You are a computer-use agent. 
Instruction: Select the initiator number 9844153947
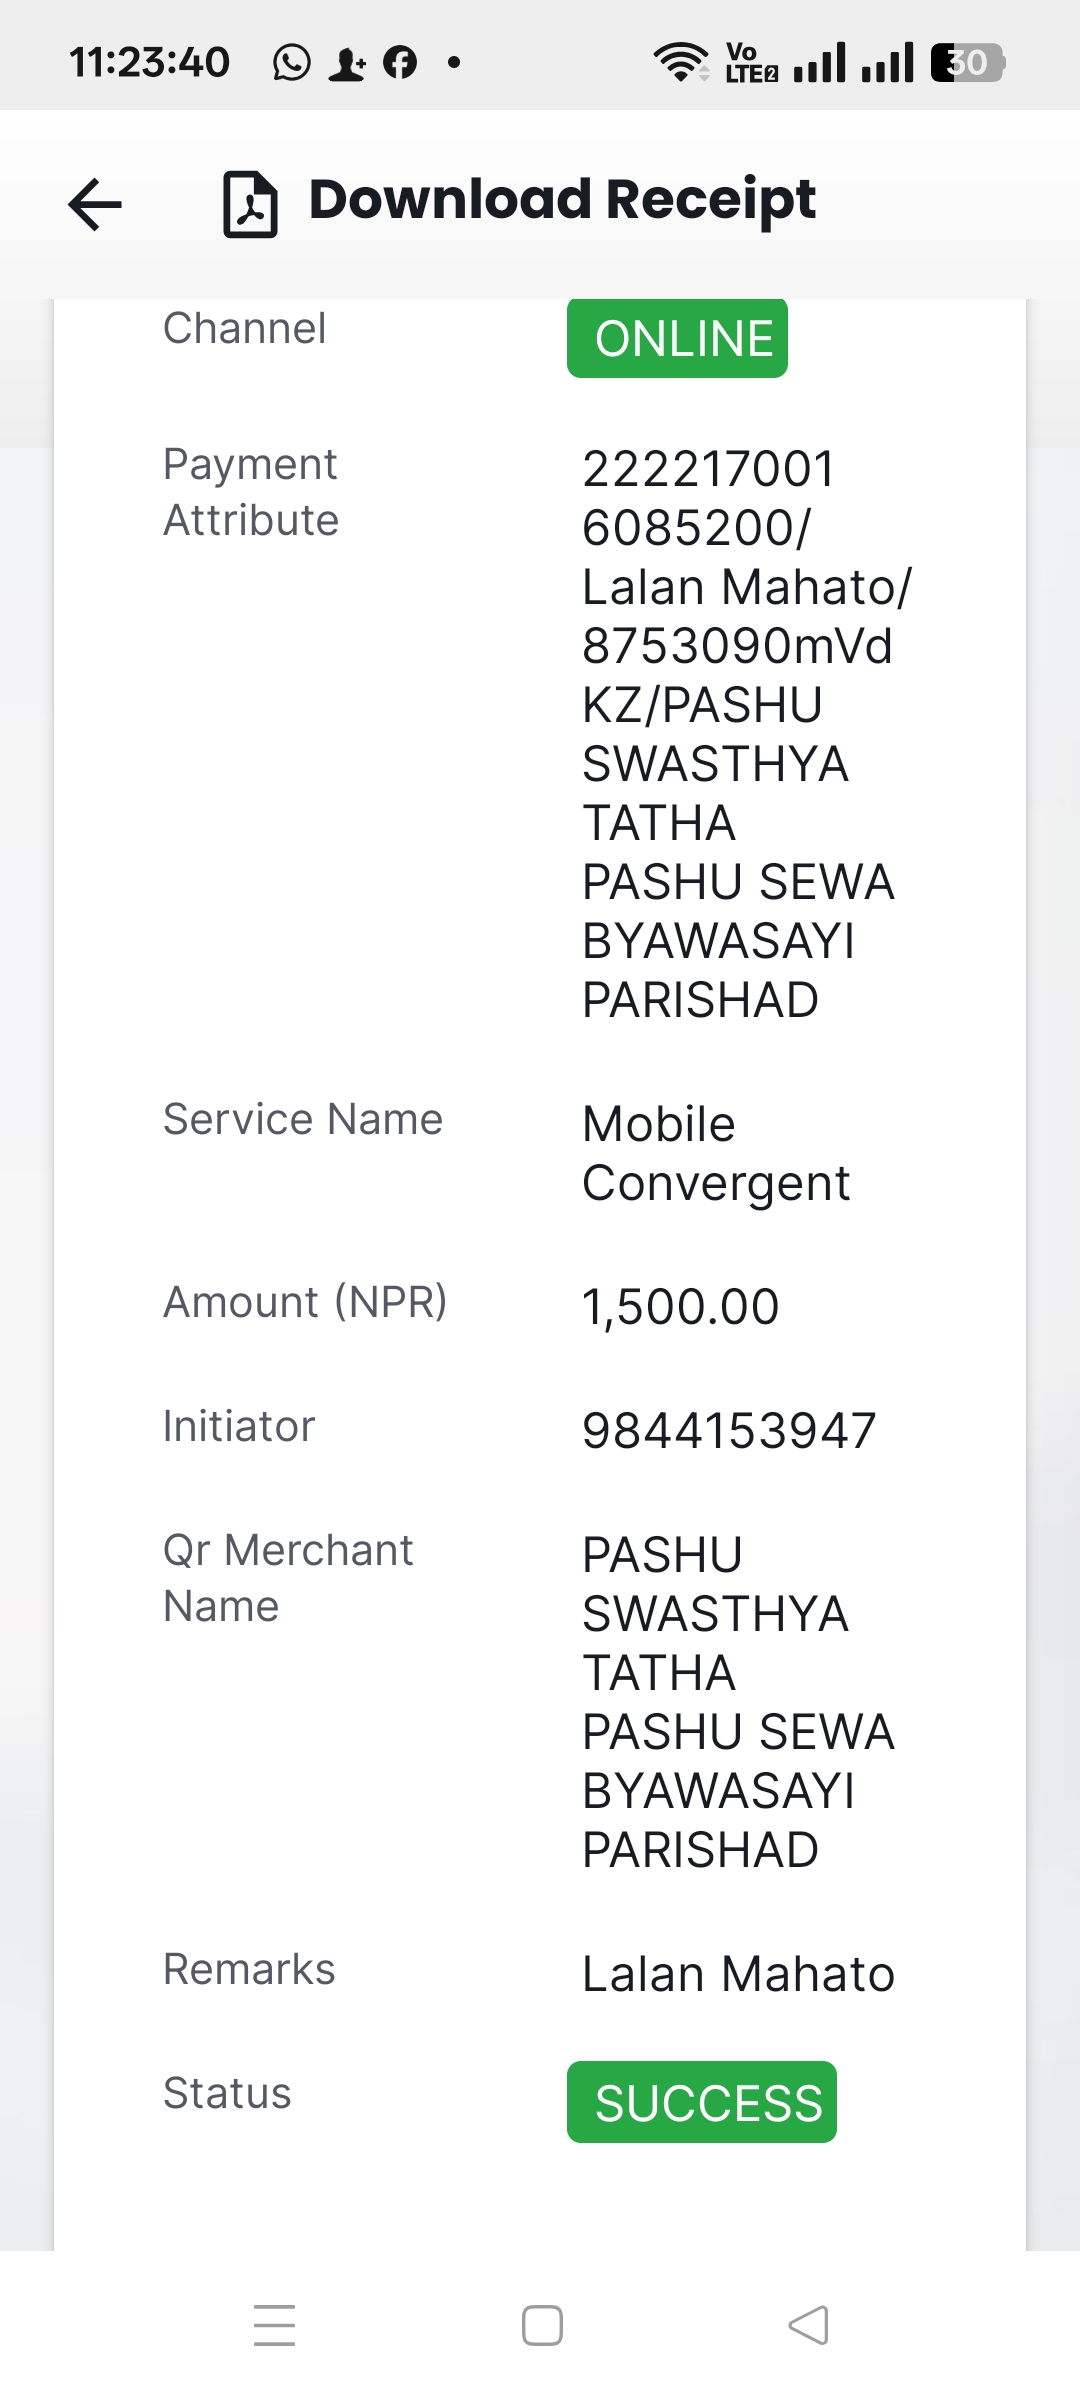[x=729, y=1430]
